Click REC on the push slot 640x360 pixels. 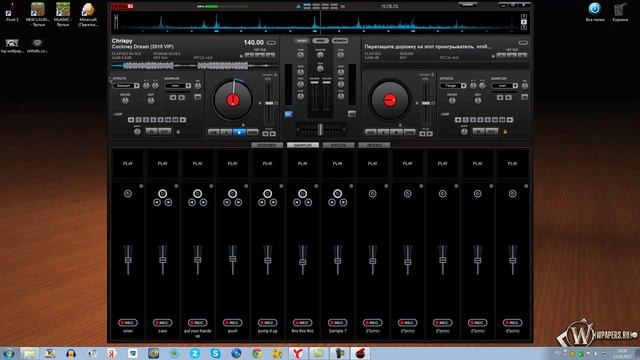pyautogui.click(x=233, y=322)
